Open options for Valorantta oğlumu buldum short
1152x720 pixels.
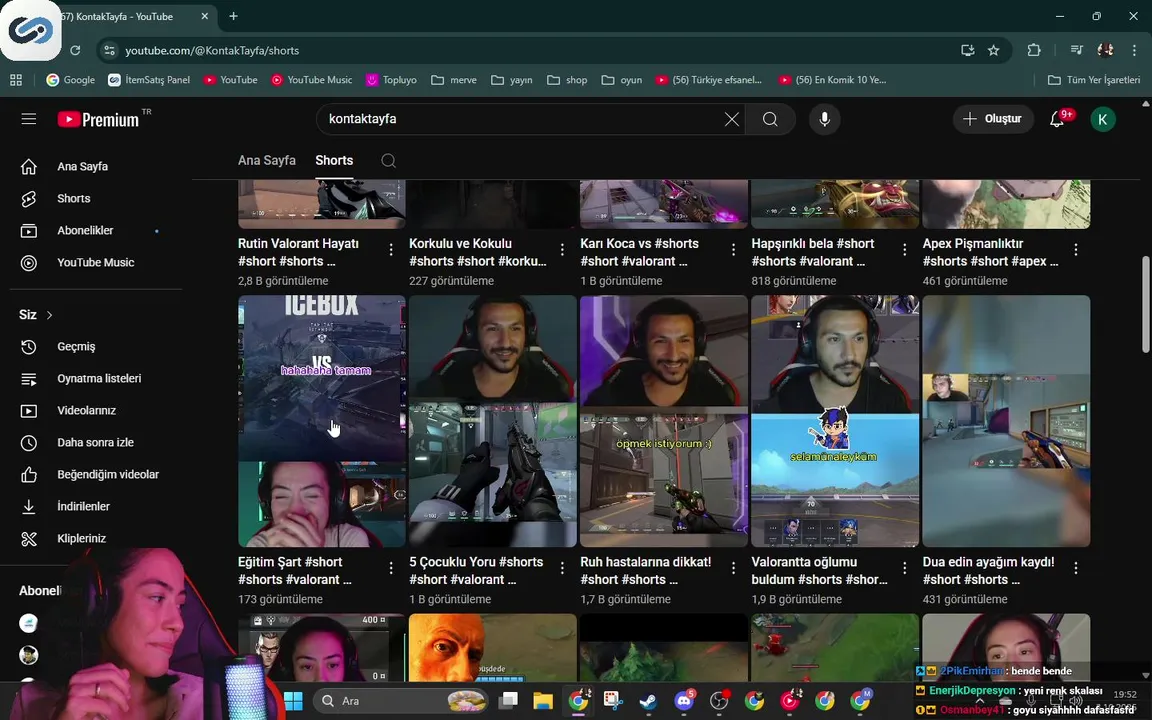904,568
